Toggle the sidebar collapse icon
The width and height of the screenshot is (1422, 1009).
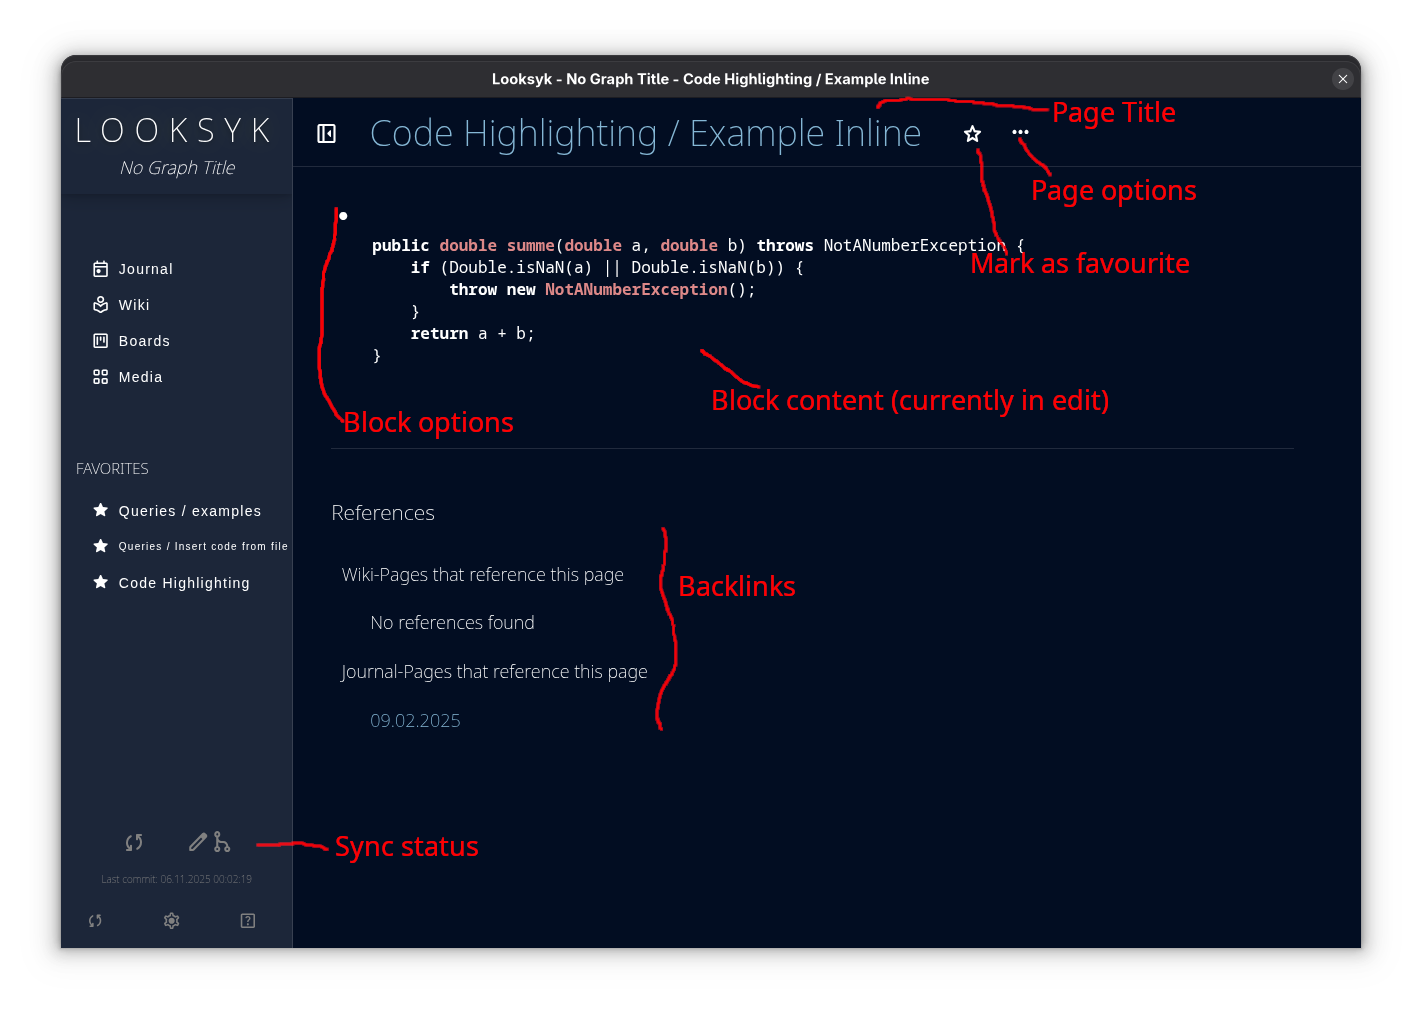(326, 134)
